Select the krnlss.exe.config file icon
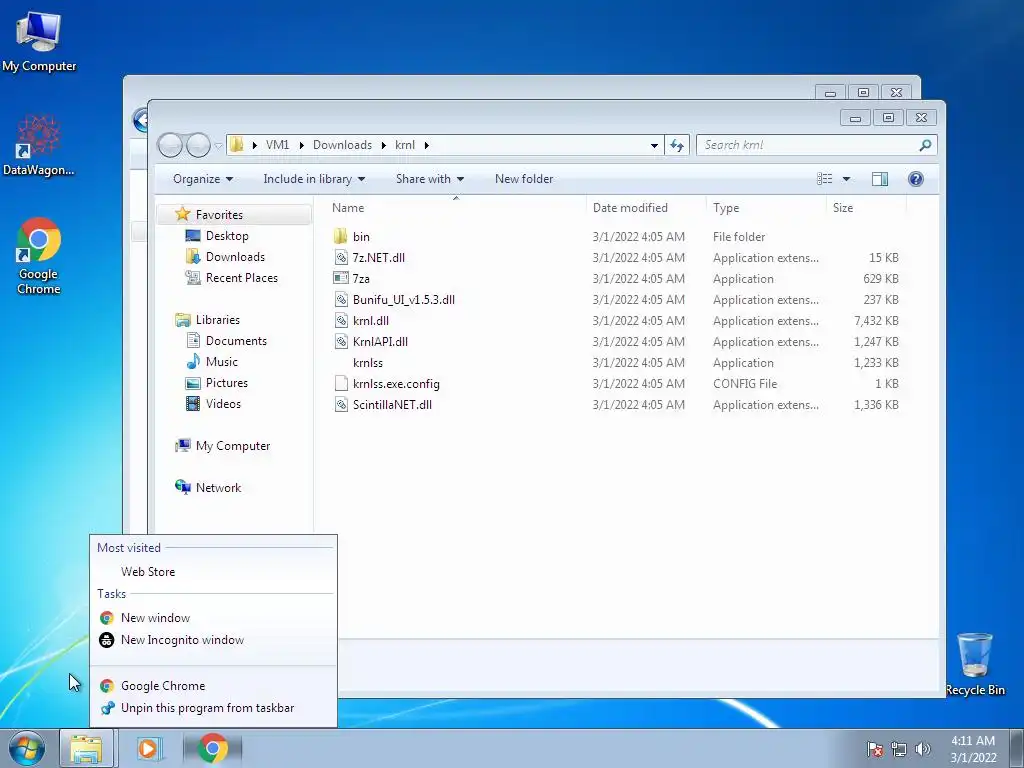 click(341, 383)
